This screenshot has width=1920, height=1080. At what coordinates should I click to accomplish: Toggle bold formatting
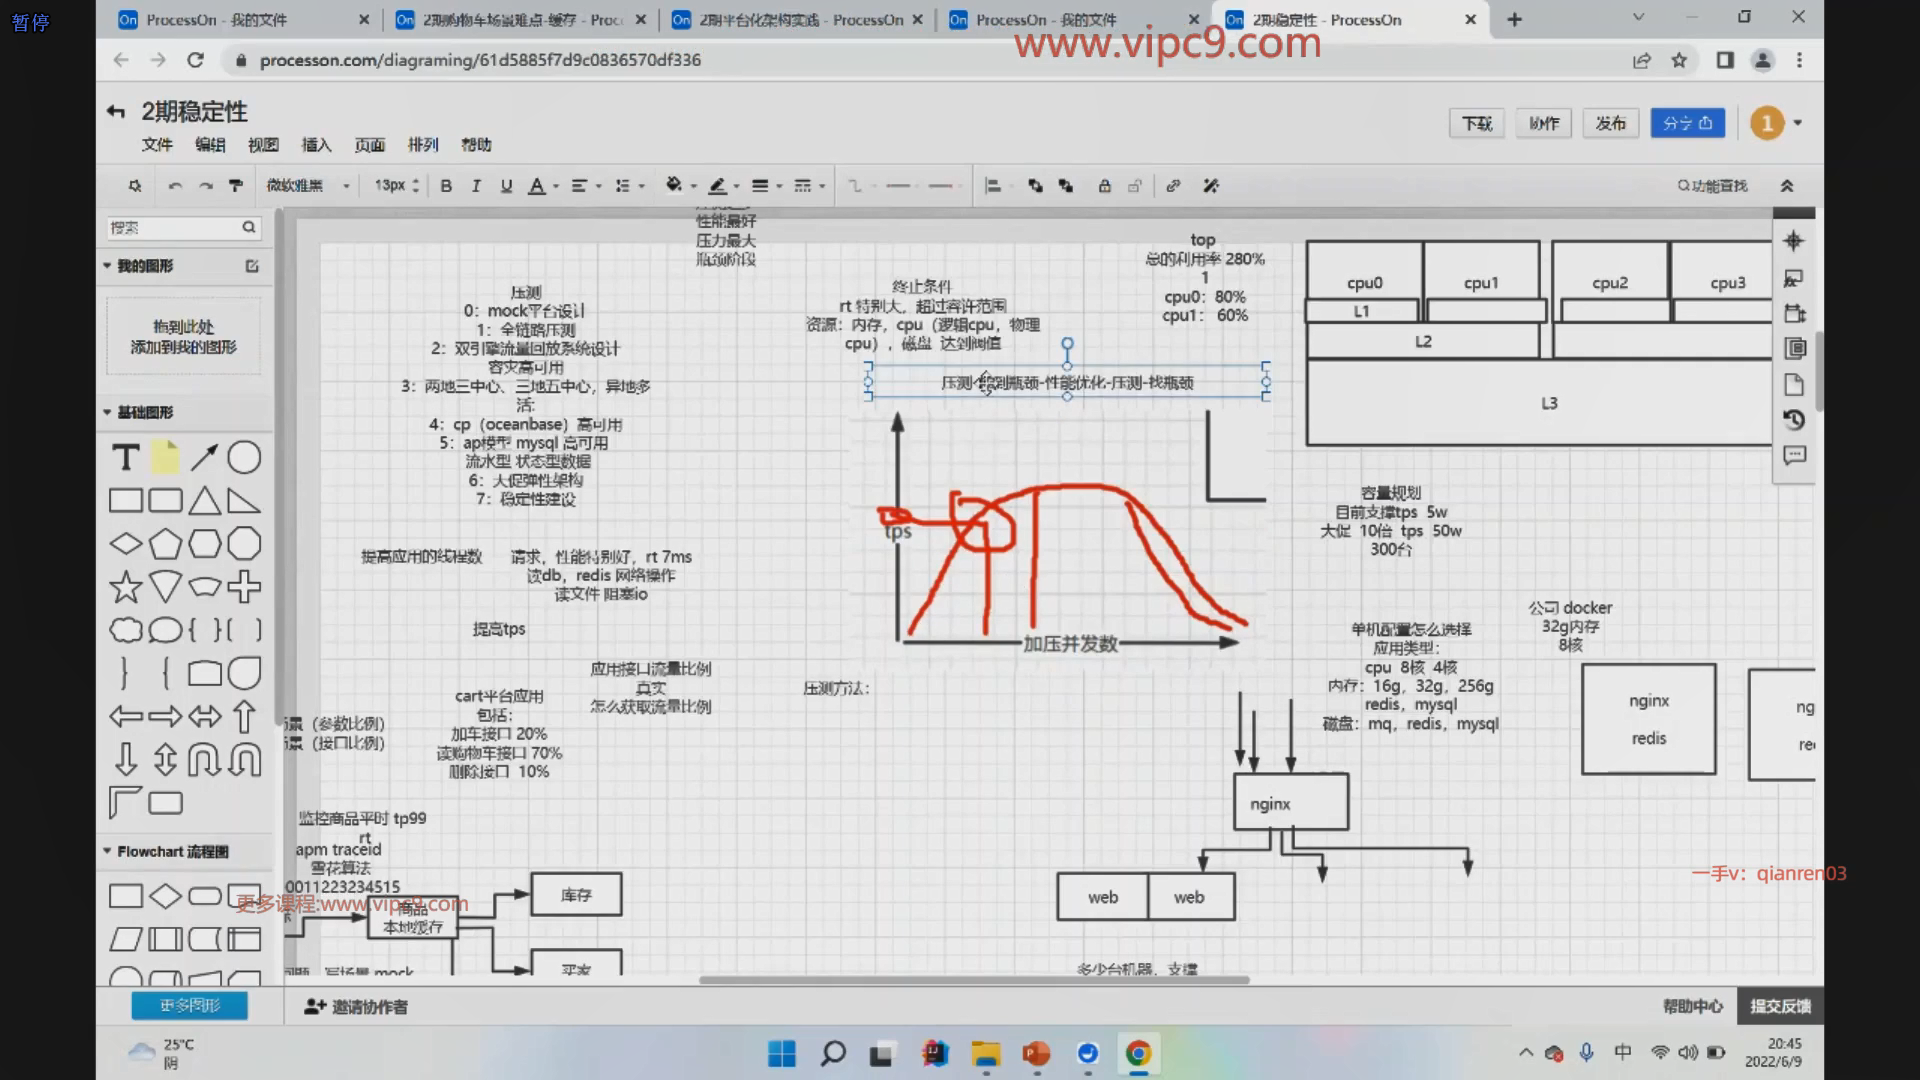[x=446, y=186]
